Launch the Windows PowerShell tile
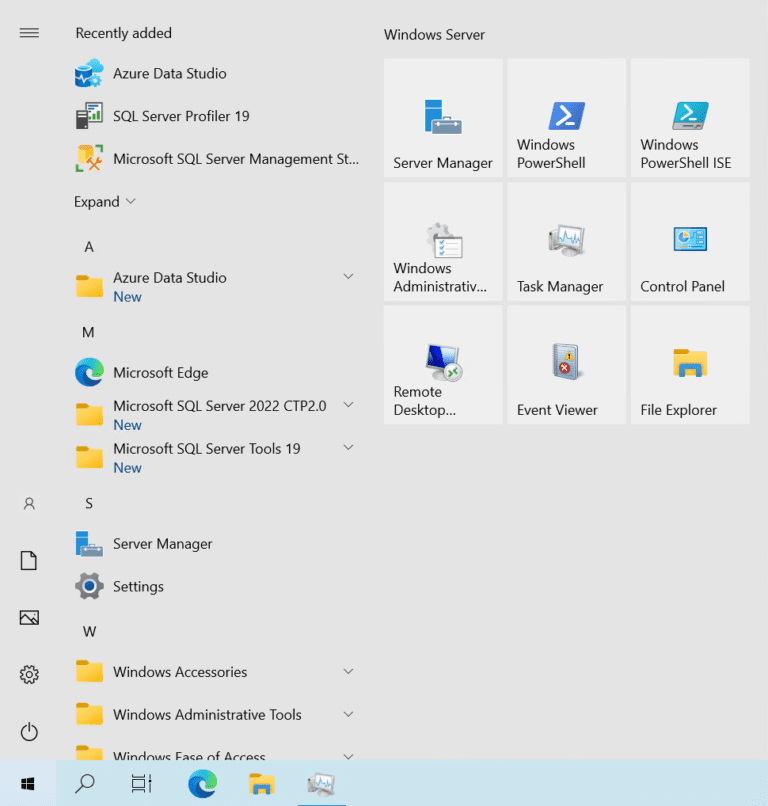Screen dimensions: 768x806 point(566,118)
